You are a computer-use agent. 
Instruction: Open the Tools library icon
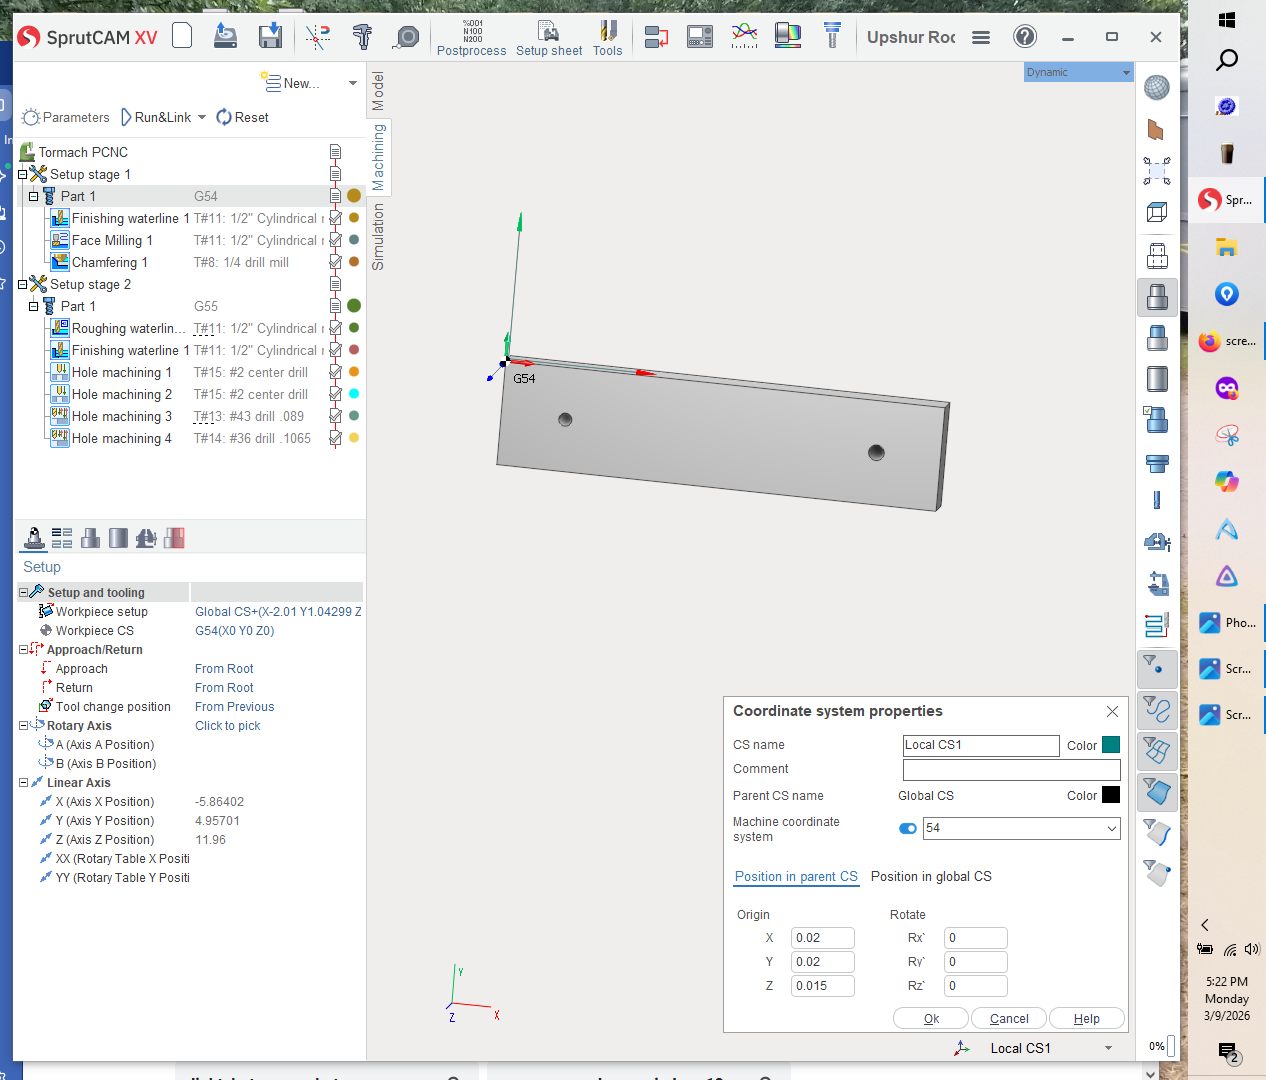(x=607, y=38)
